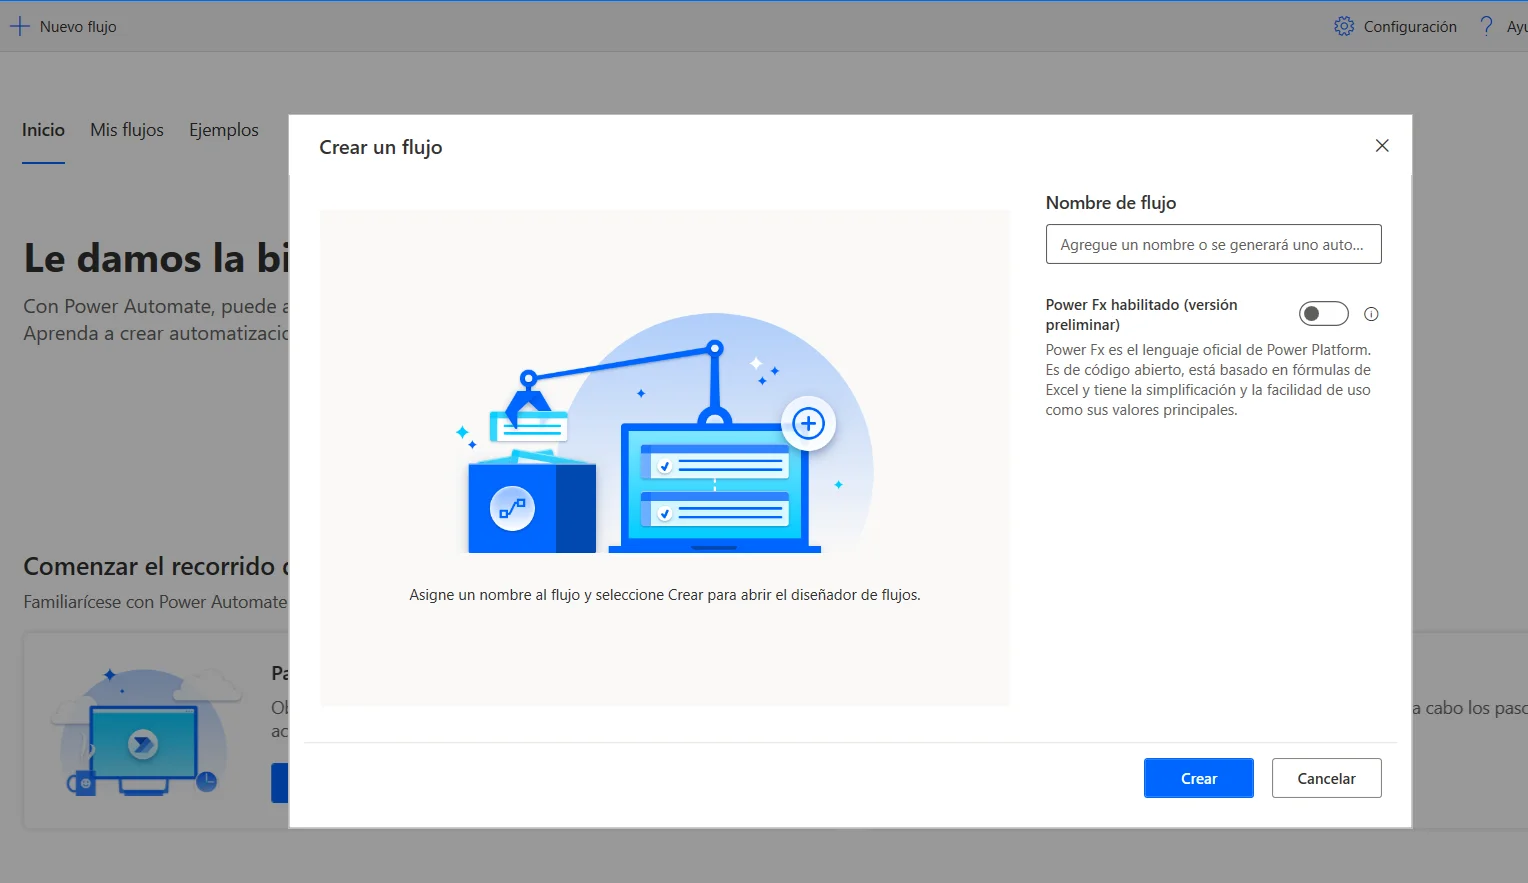This screenshot has width=1528, height=883.
Task: Click the flow designer illustration in dialog
Action: tap(664, 433)
